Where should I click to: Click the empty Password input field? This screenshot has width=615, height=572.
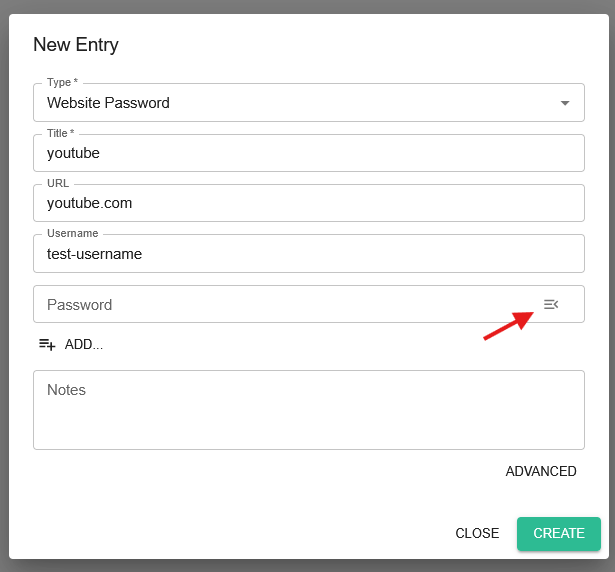[286, 304]
